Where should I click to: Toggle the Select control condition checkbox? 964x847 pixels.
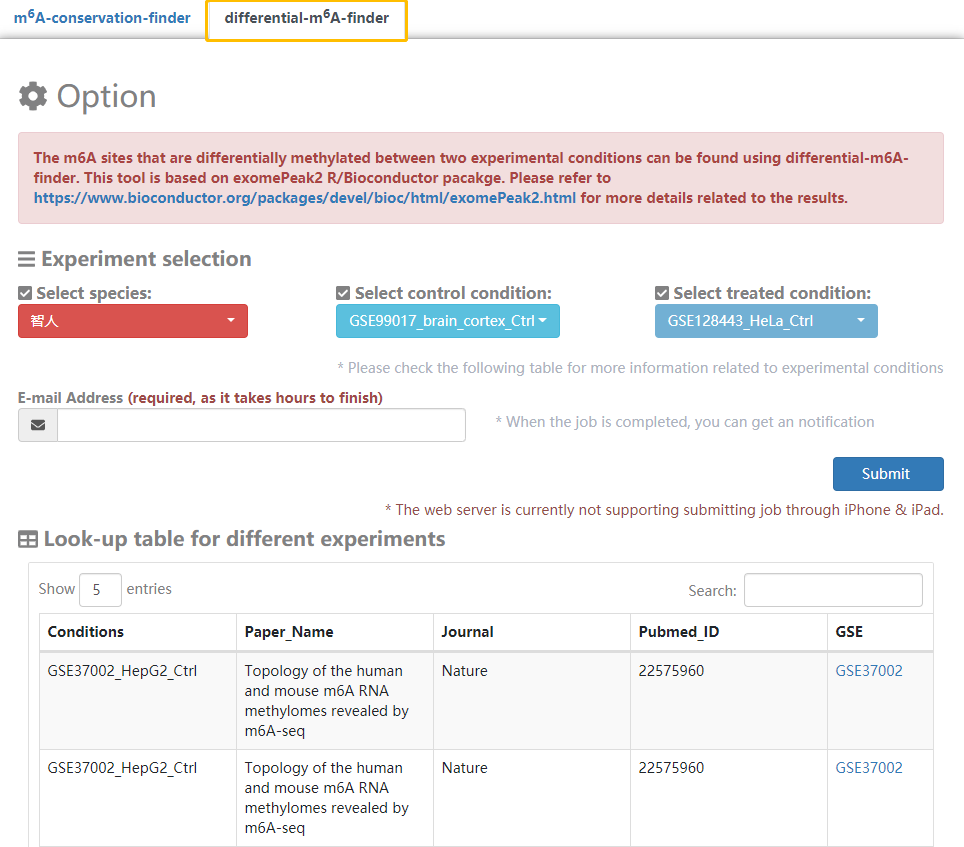click(343, 293)
